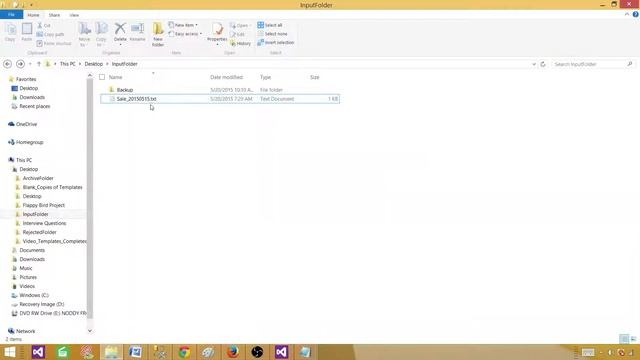Select the Backup folder
Viewport: 640px width, 360px height.
(x=125, y=90)
